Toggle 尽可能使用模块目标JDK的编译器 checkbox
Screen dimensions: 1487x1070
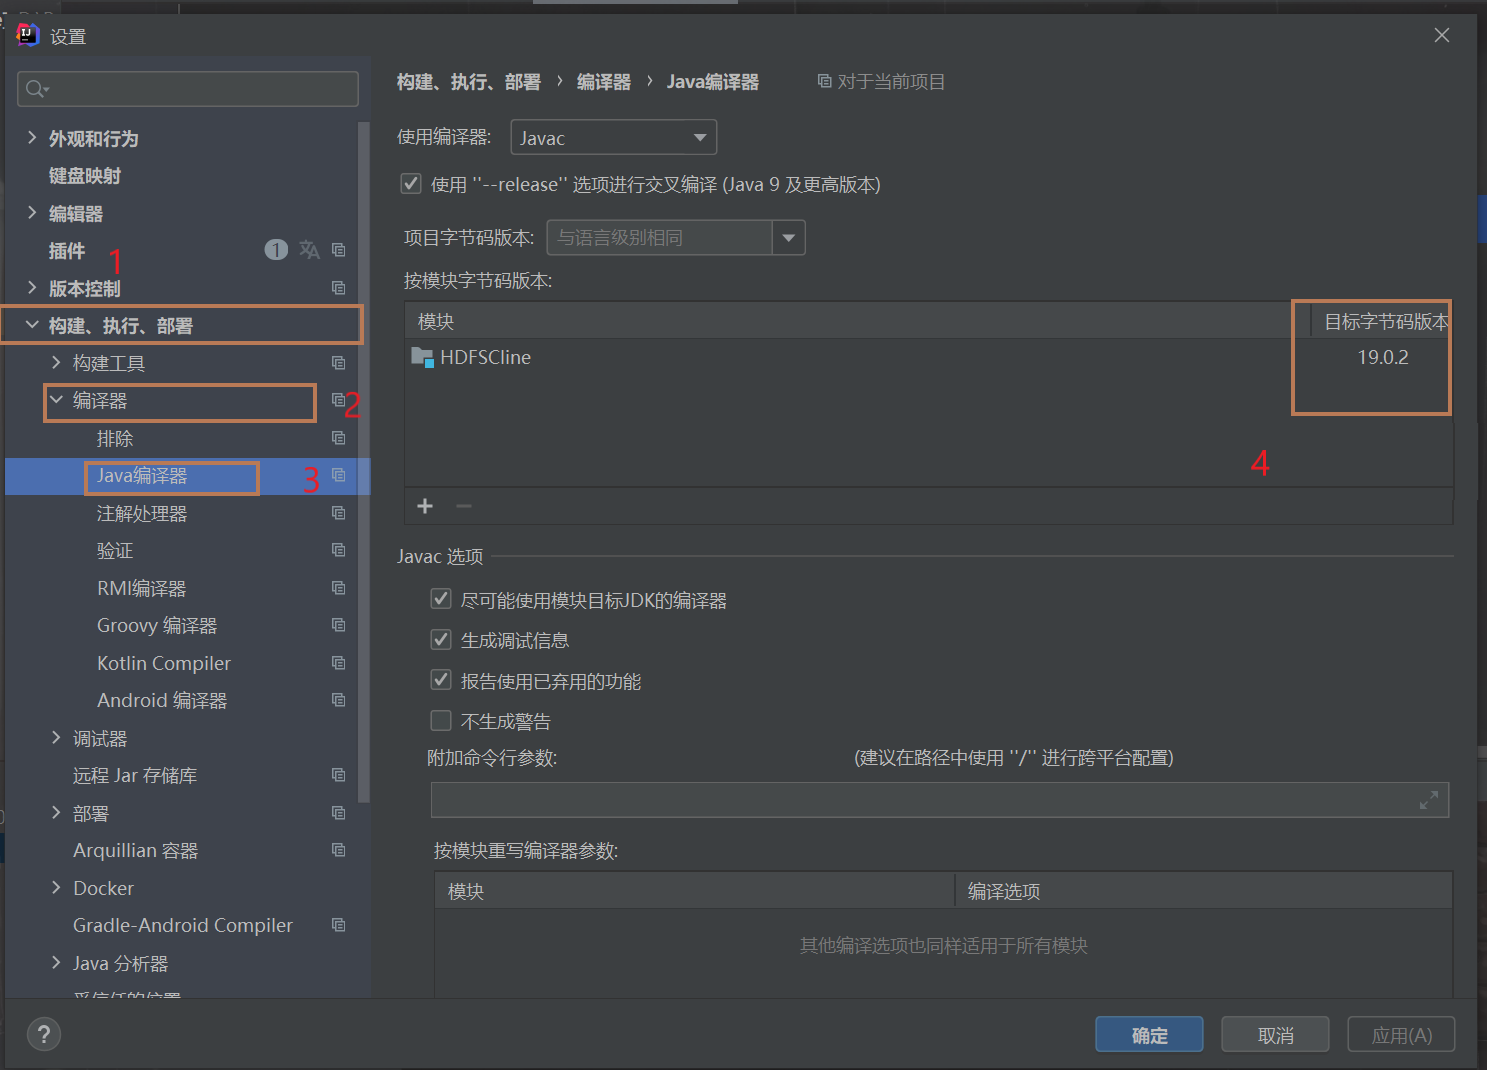[441, 599]
